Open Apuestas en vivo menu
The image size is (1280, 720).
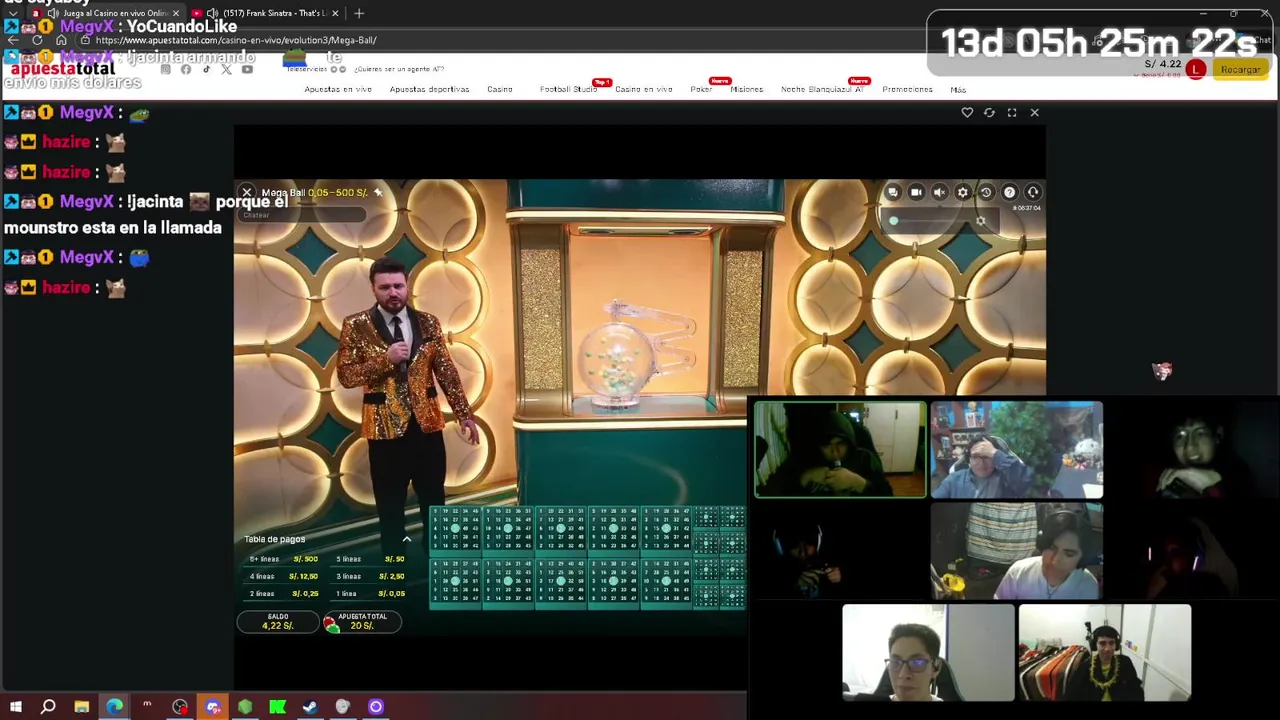pyautogui.click(x=337, y=90)
